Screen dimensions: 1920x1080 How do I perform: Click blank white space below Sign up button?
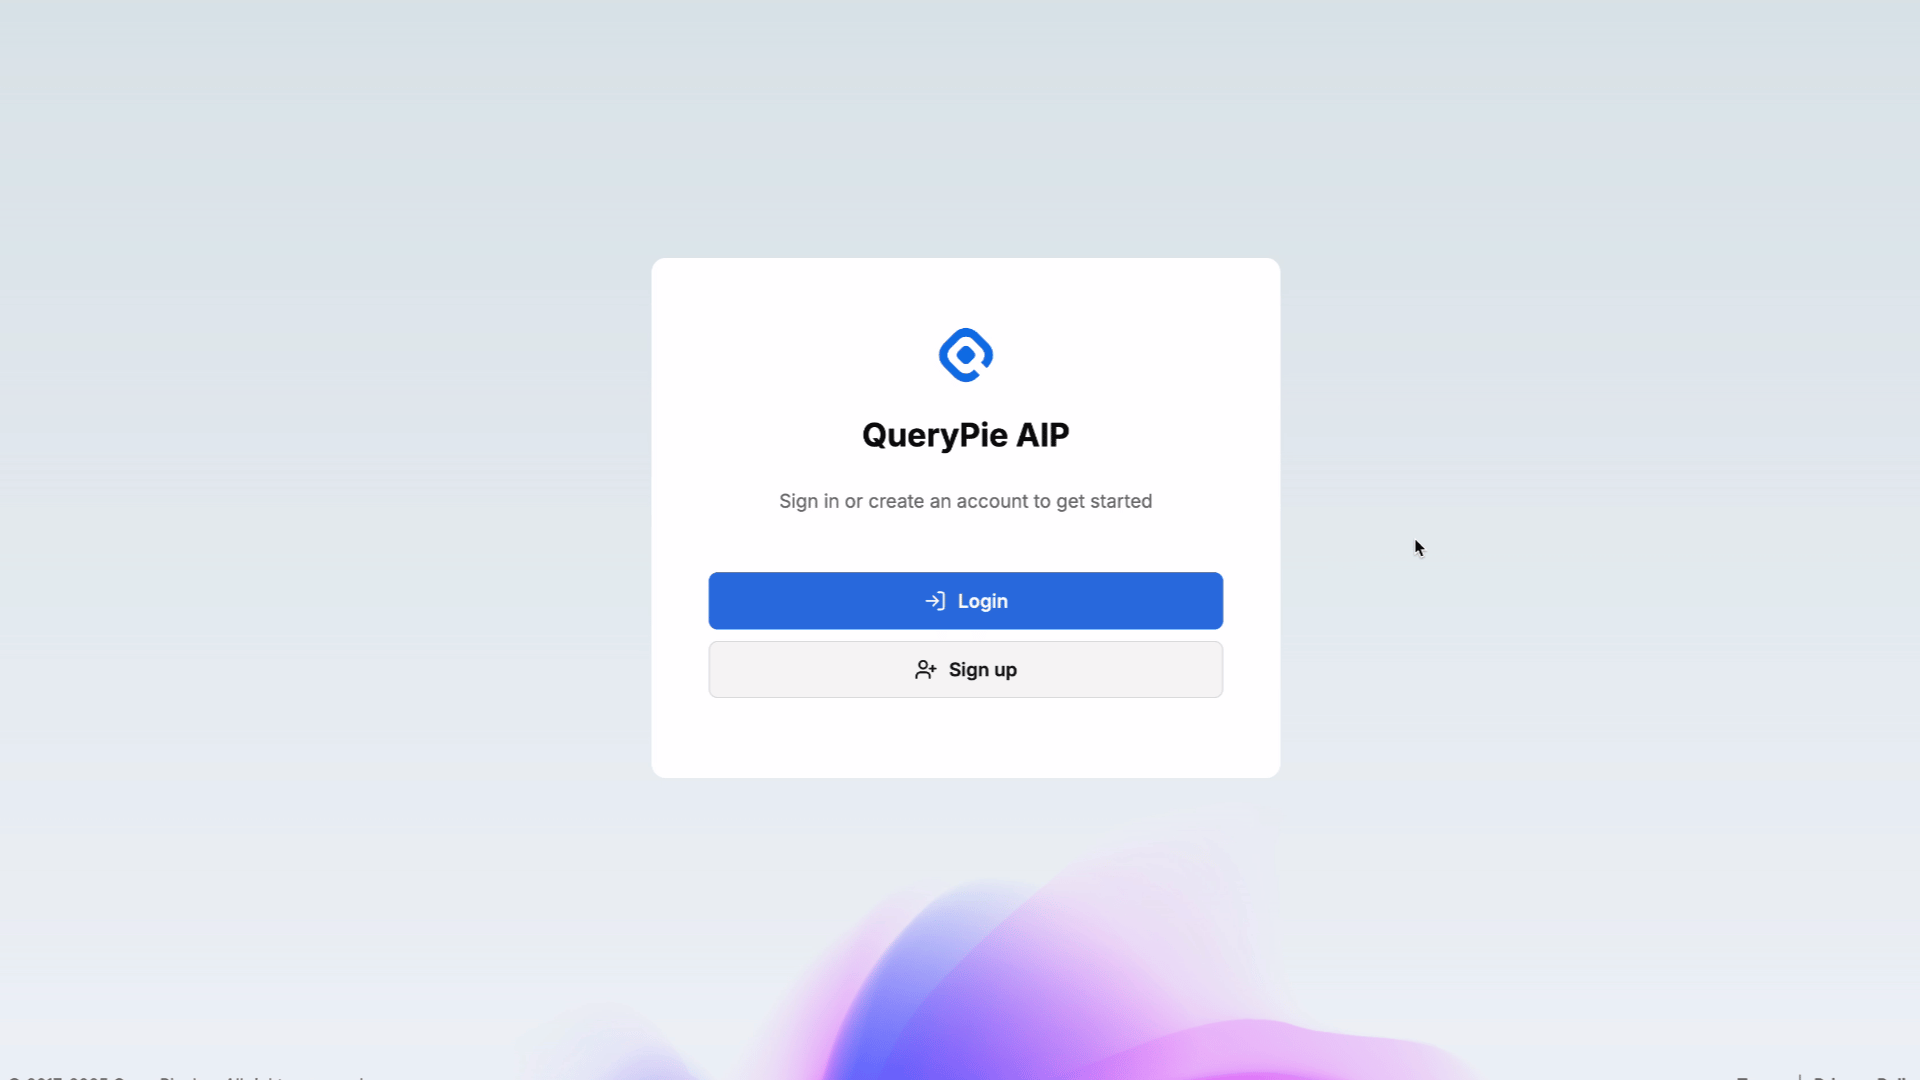tap(965, 738)
